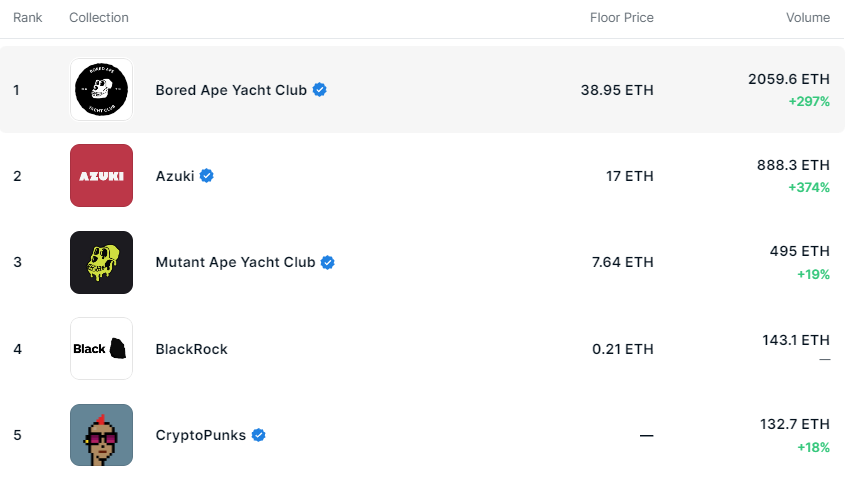Sort by the Rank column header
This screenshot has height=484, width=857.
(27, 18)
